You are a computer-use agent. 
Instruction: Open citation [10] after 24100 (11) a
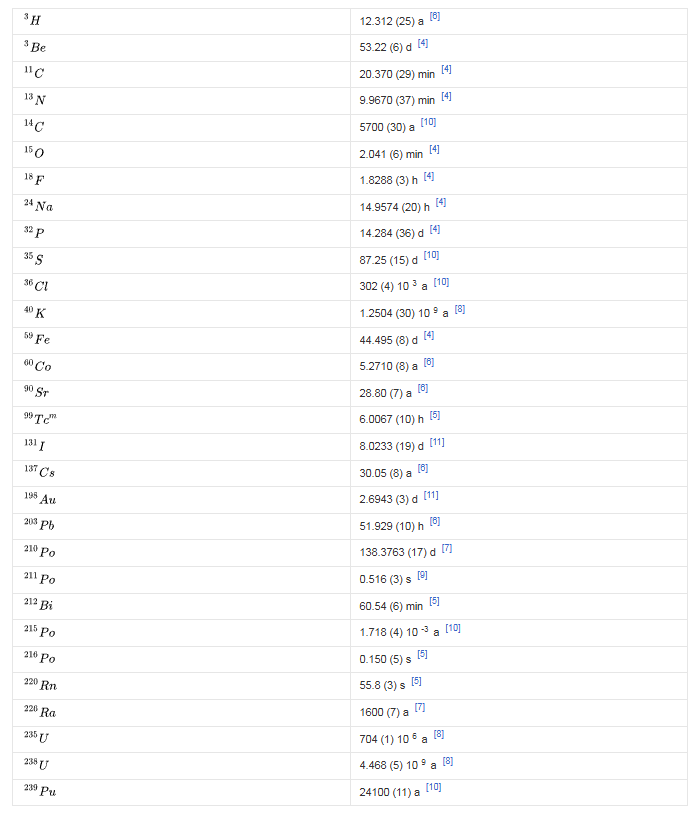tap(433, 787)
